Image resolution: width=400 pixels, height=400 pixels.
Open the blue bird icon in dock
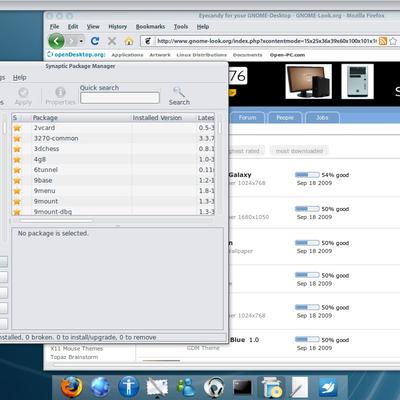328,388
